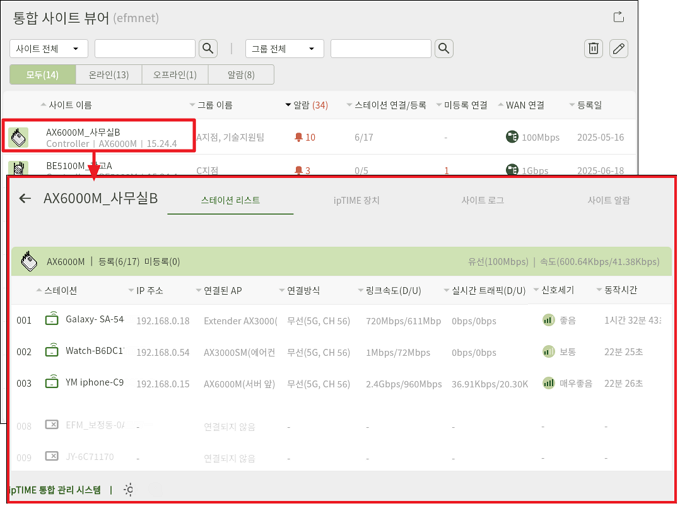Switch to the 온라인(13) tab
The image size is (680, 518).
108,75
